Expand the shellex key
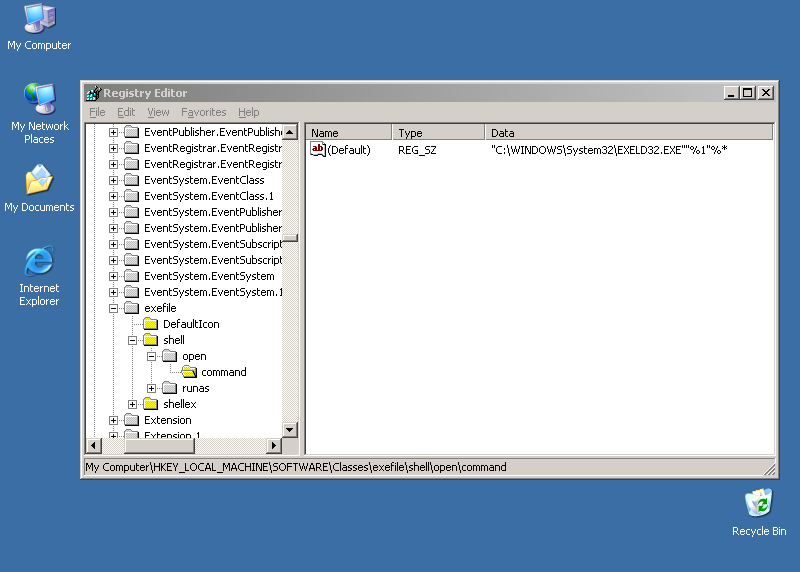 coord(132,404)
